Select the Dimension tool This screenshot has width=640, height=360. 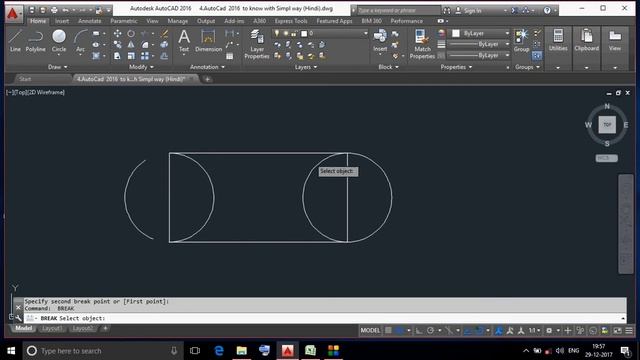(x=208, y=41)
